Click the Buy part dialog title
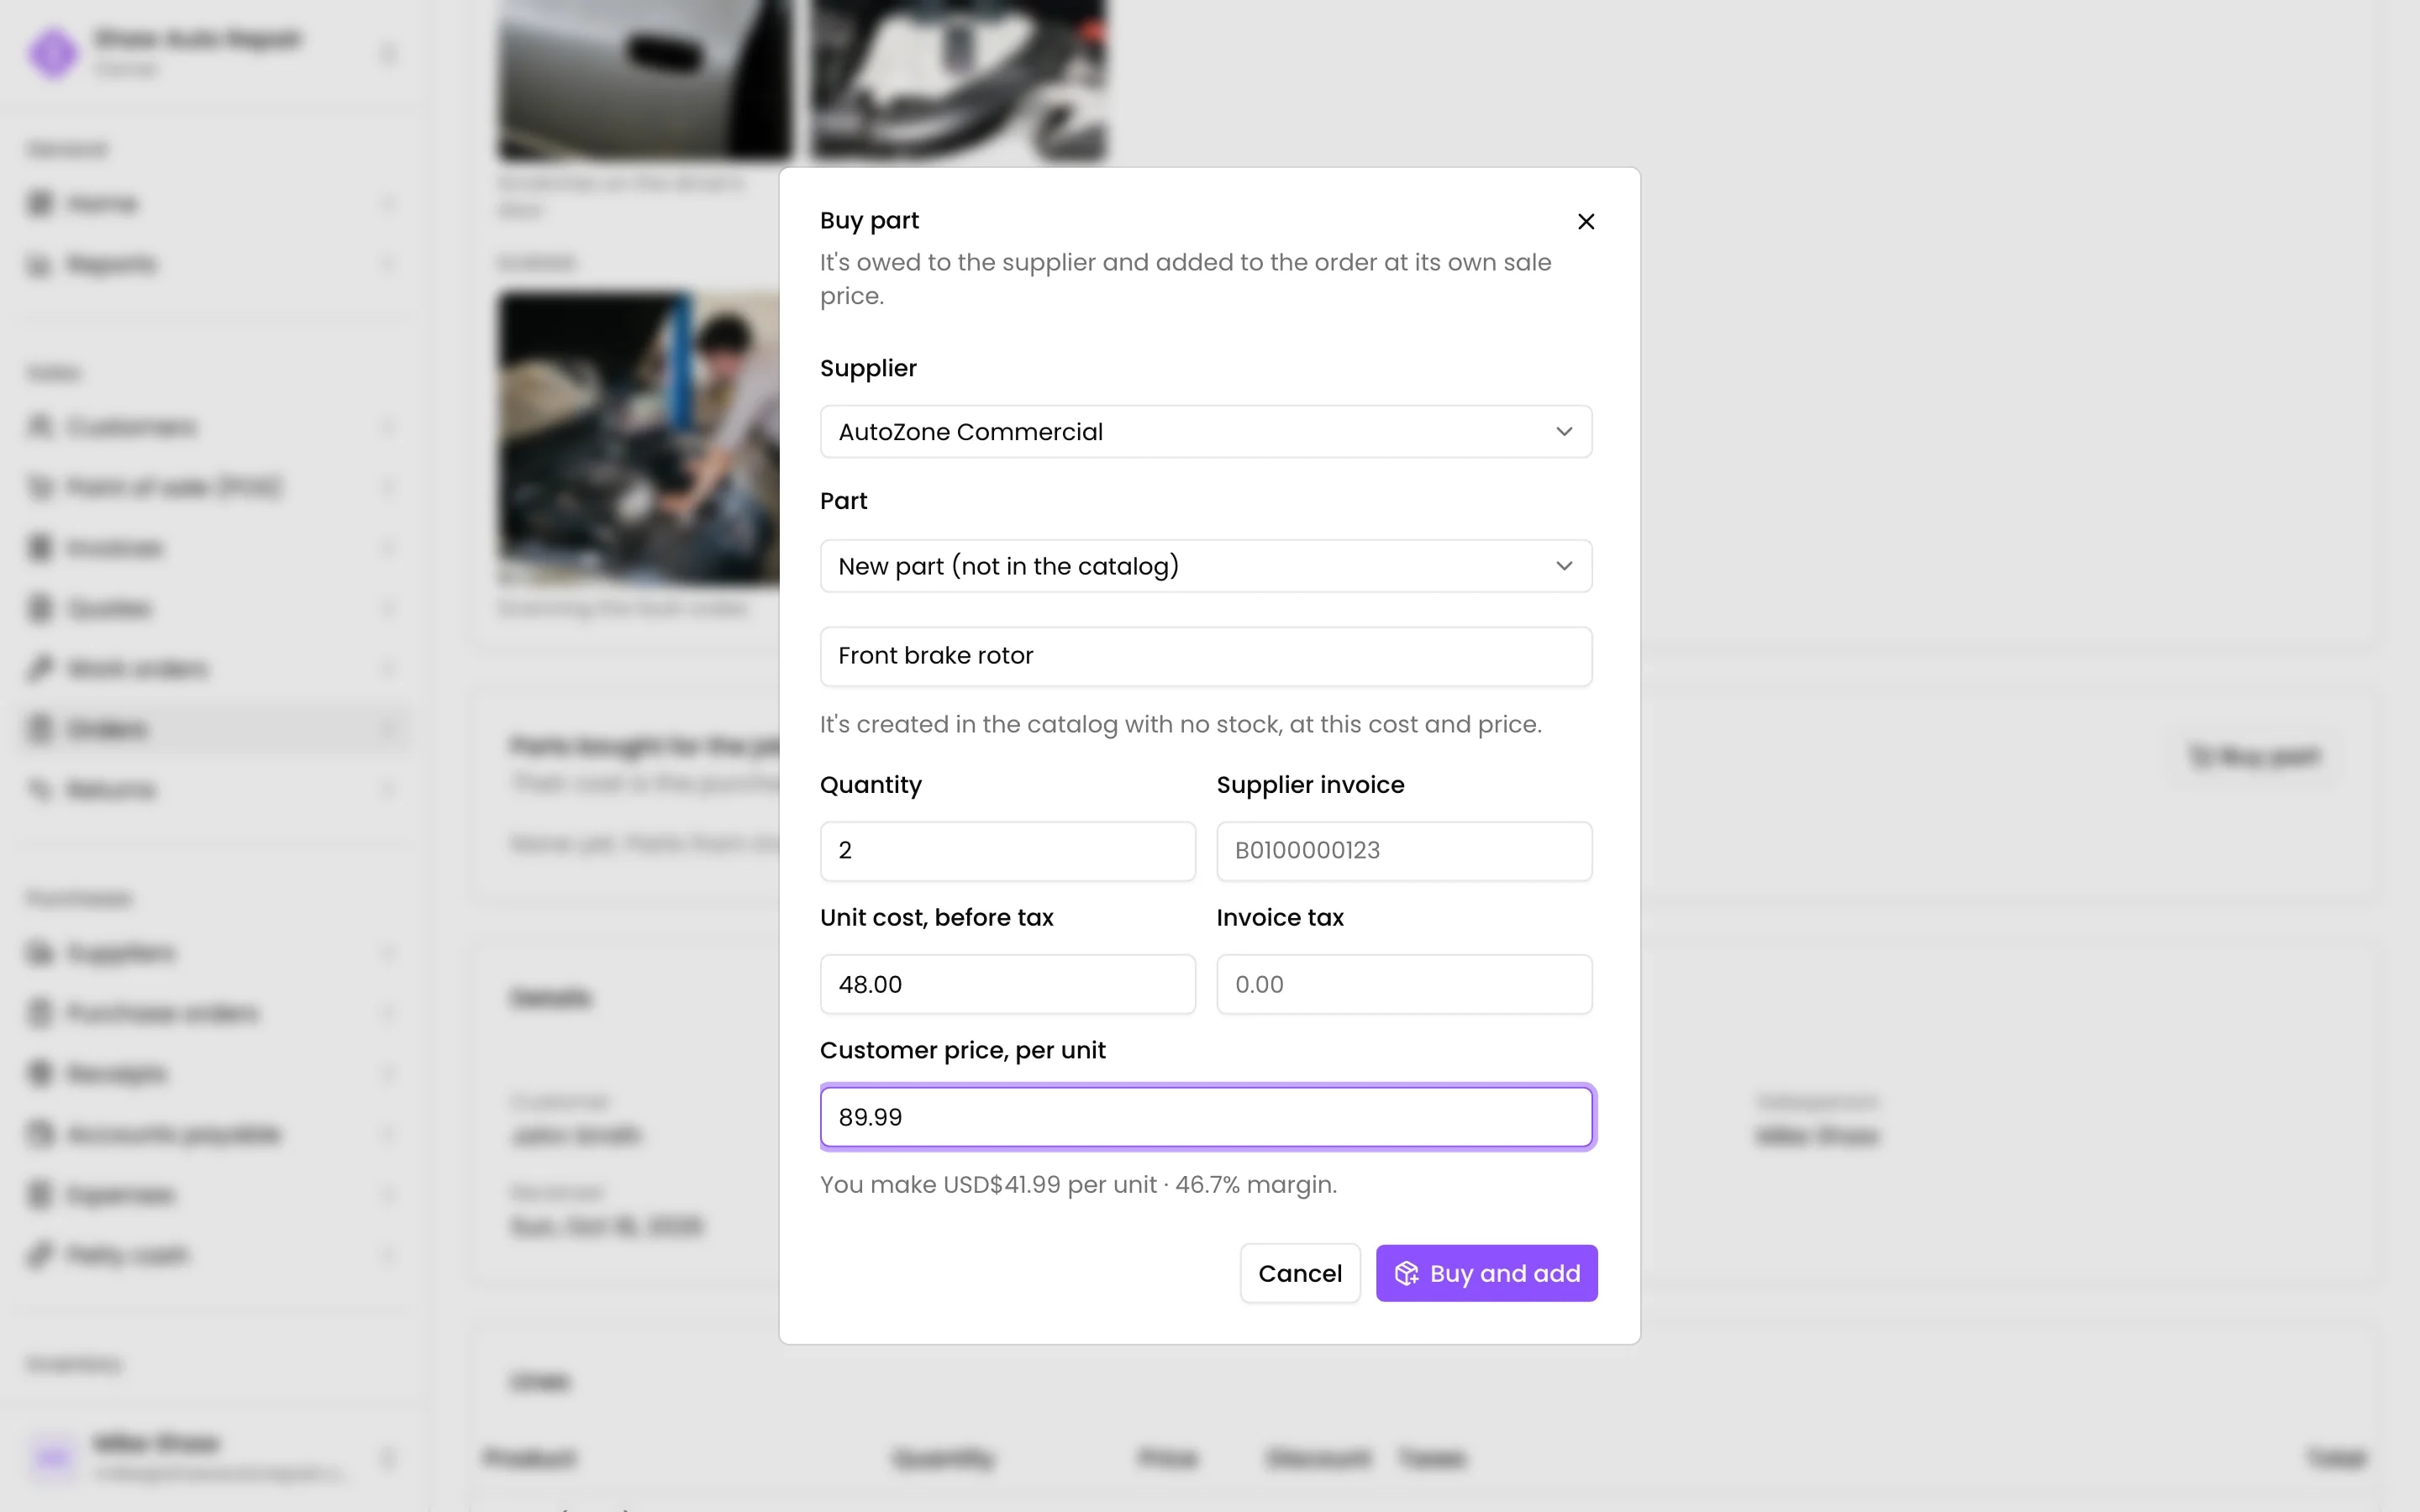Image resolution: width=2420 pixels, height=1512 pixels. [869, 220]
